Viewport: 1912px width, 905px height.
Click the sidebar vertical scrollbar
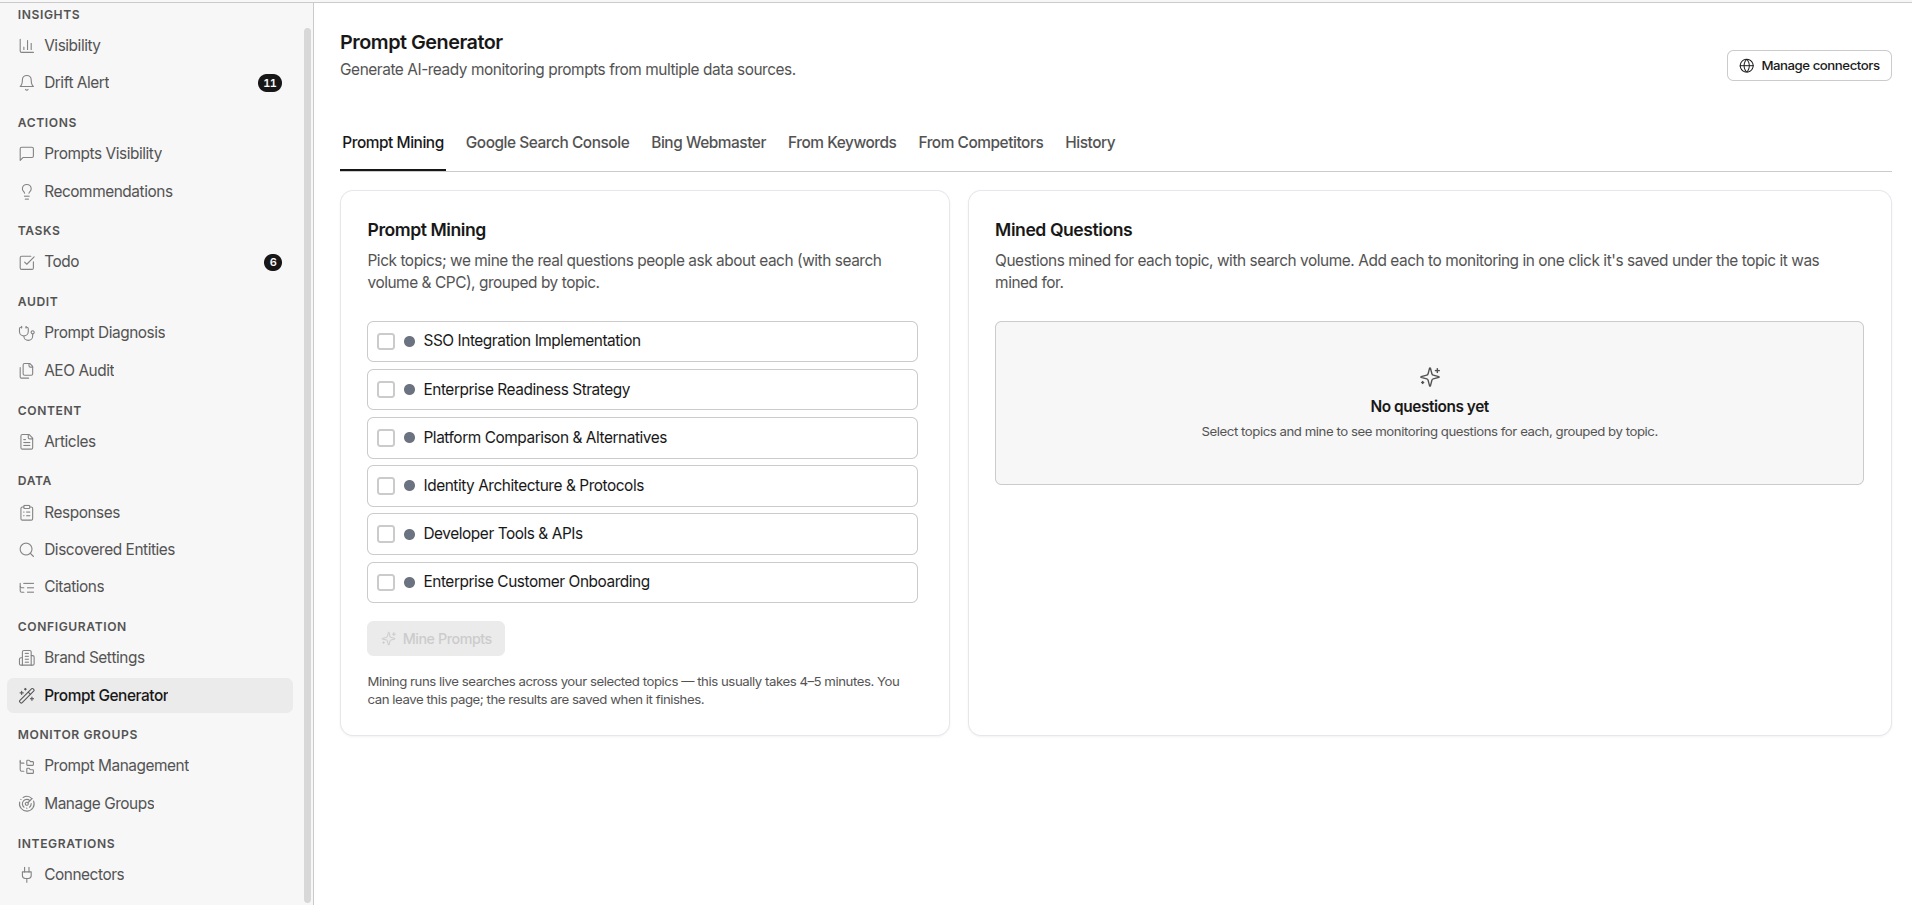(x=307, y=465)
